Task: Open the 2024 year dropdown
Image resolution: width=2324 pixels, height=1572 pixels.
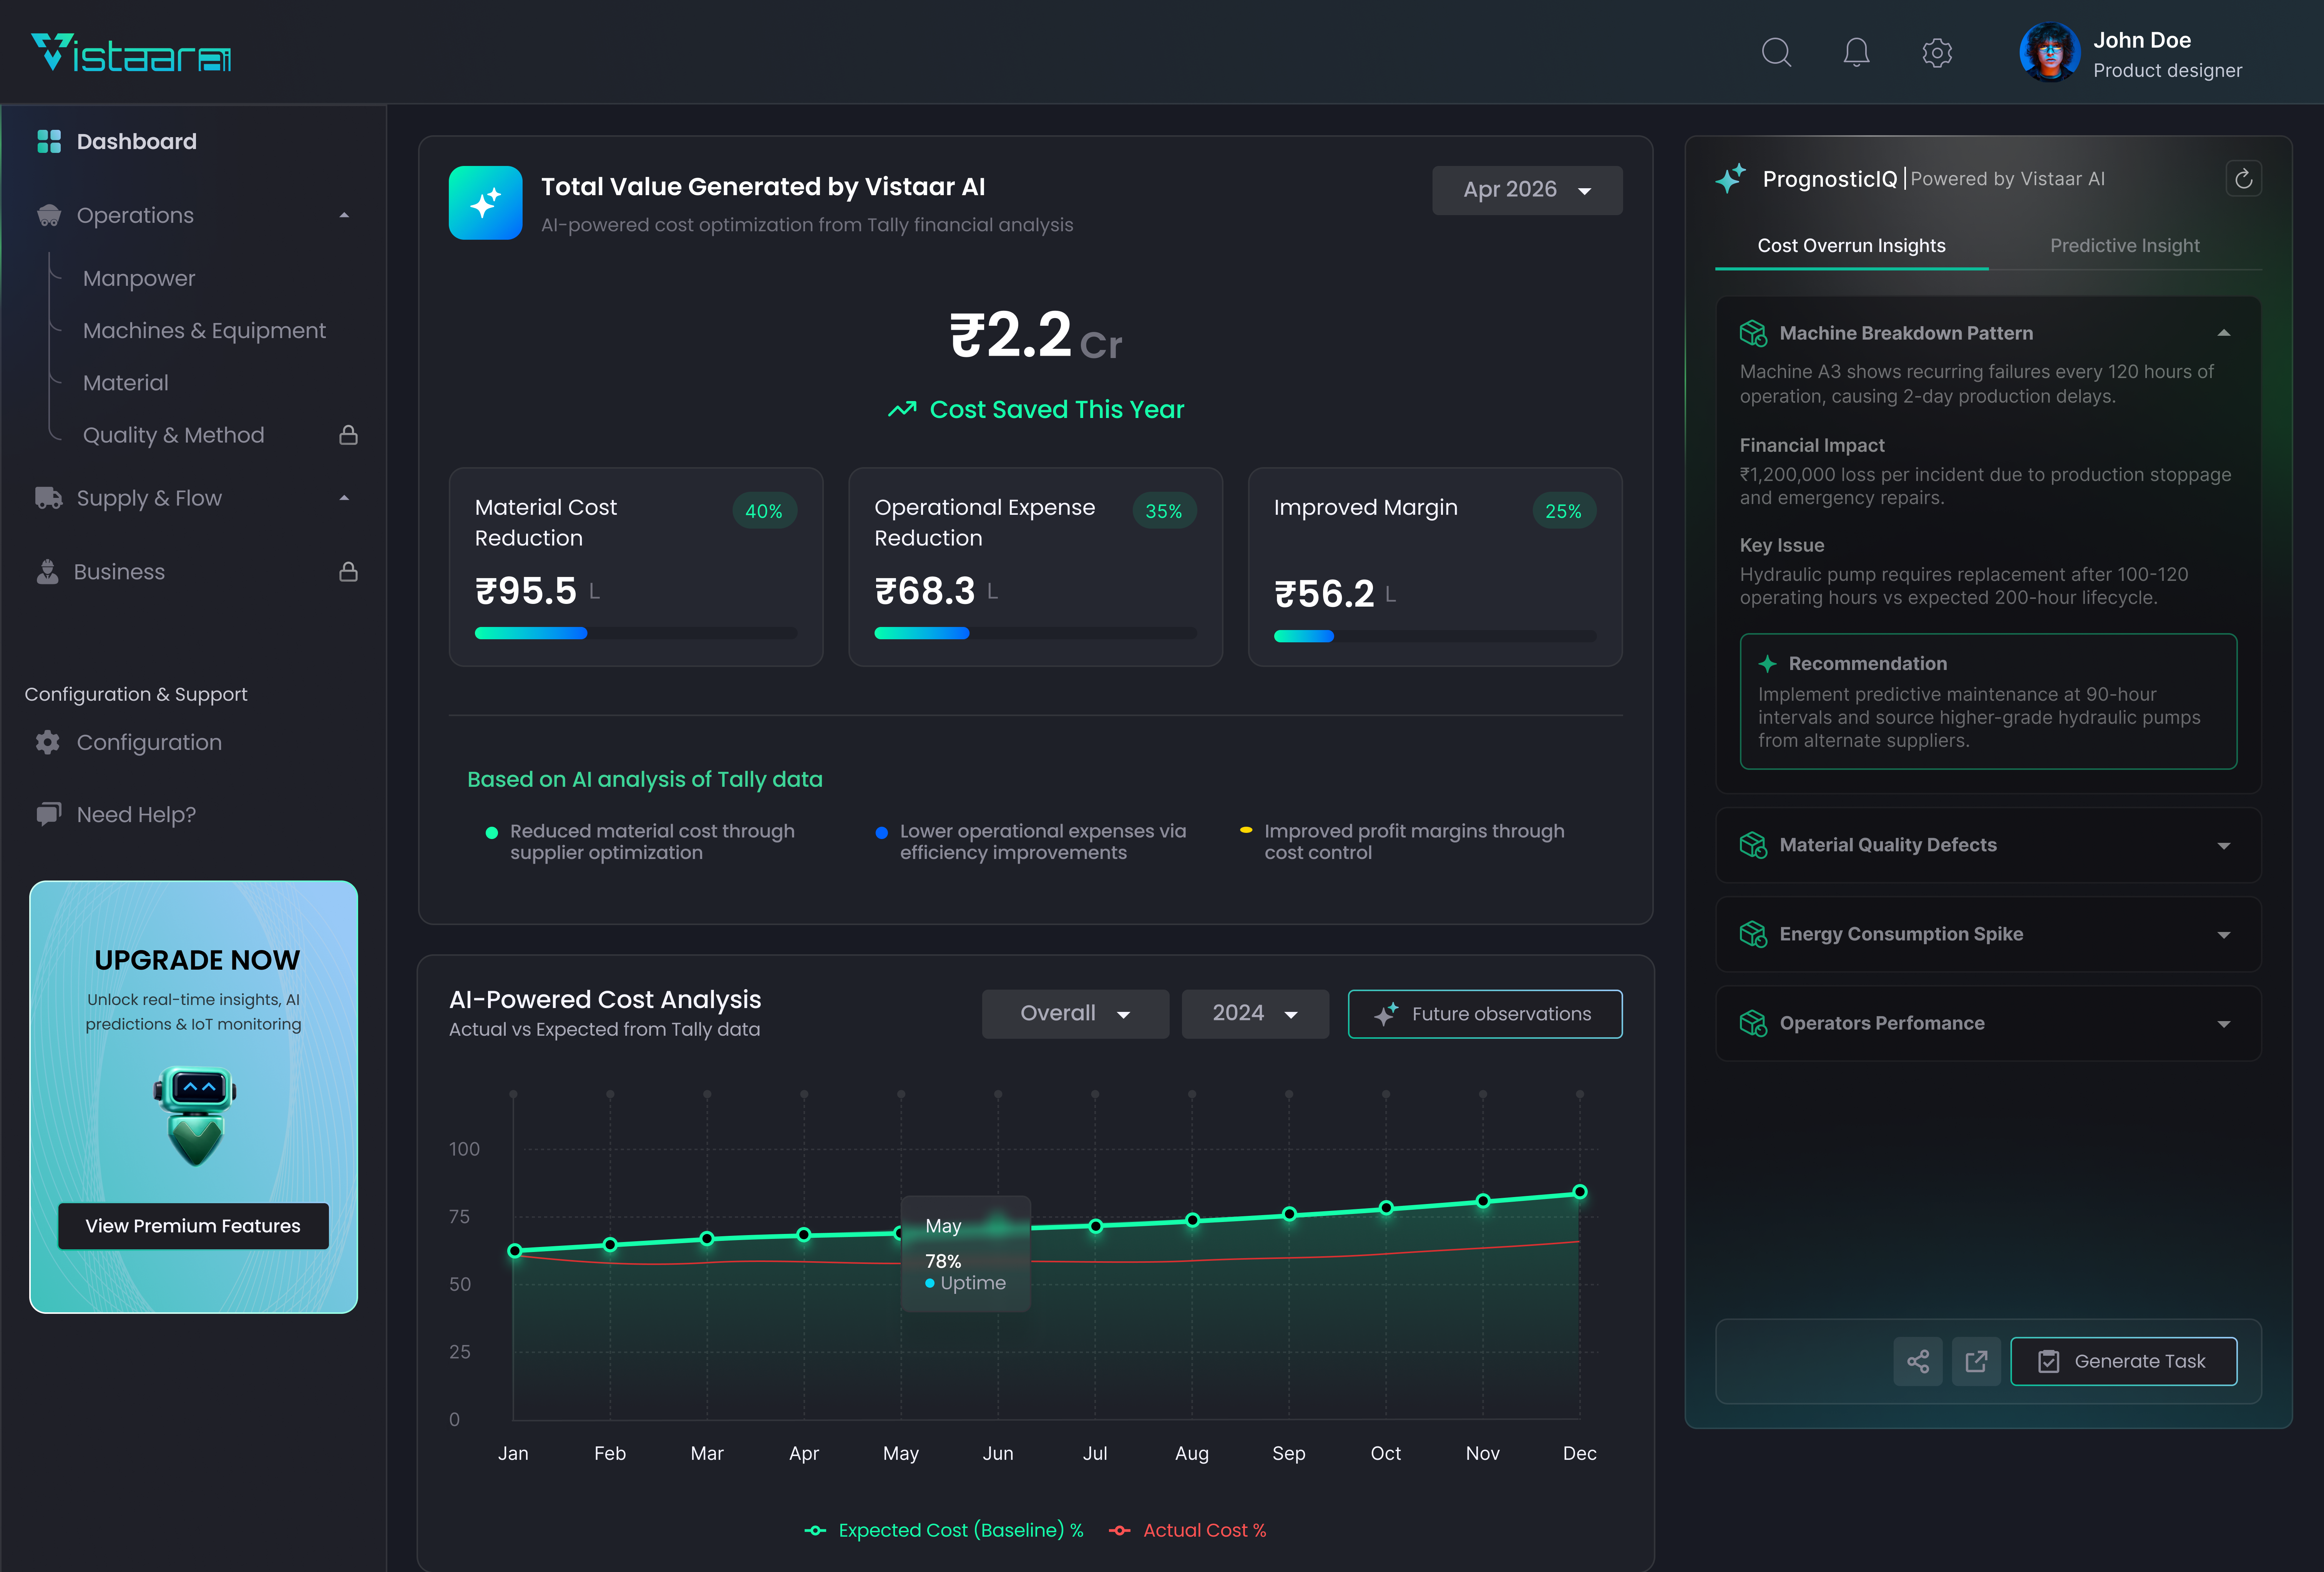Action: (x=1255, y=1014)
